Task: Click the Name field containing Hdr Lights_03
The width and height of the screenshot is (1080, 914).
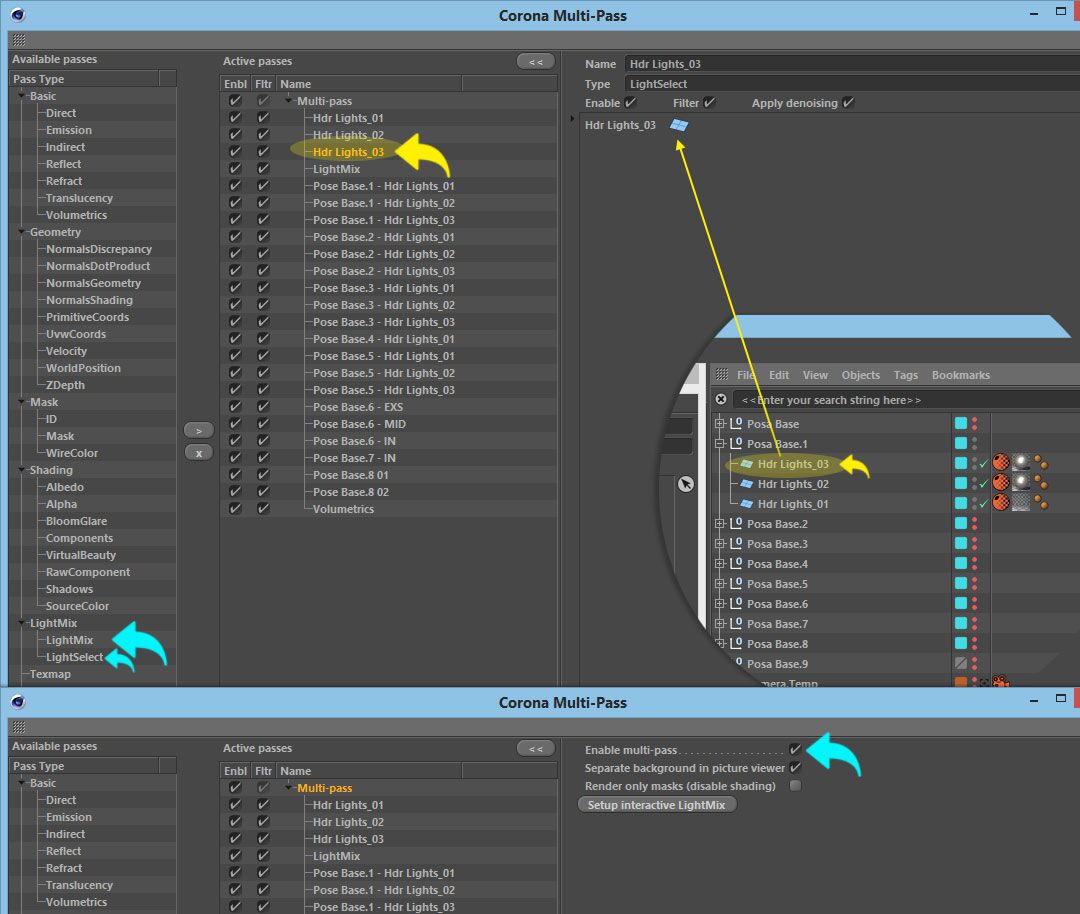Action: (x=852, y=63)
